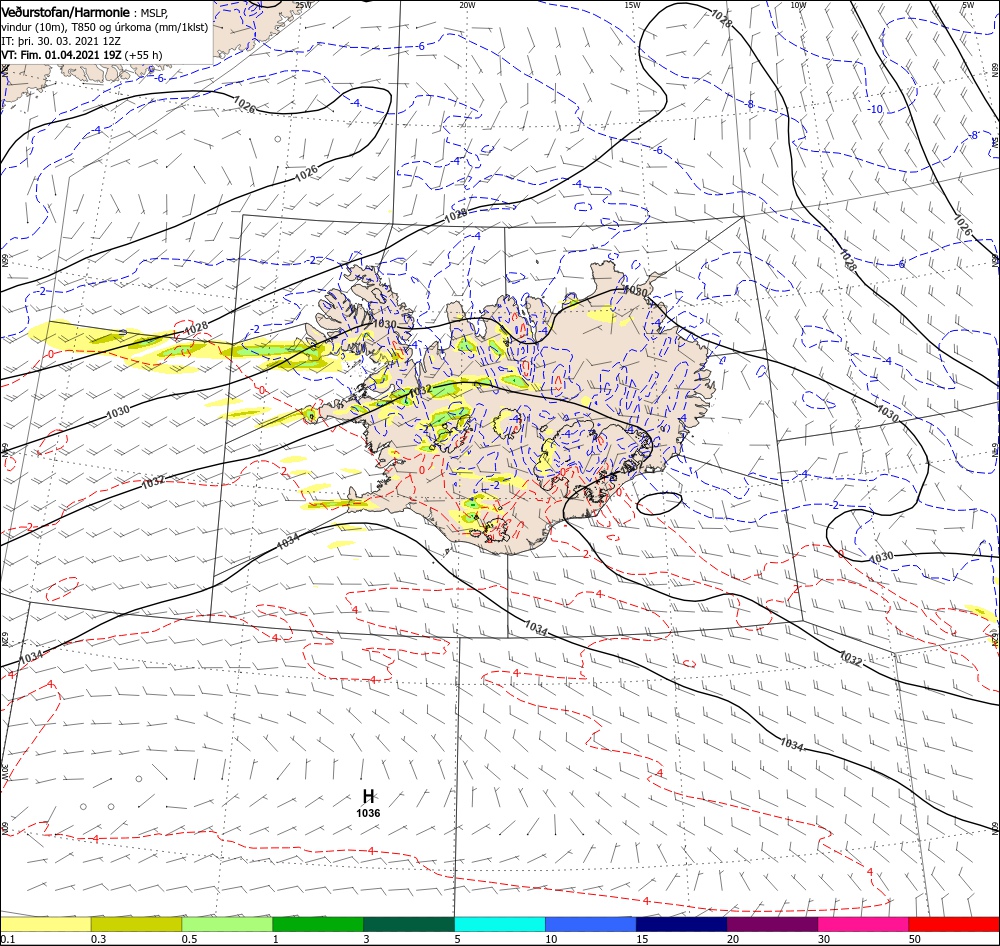Viewport: 1000px width, 946px height.
Task: Click the 10W longitude label
Action: tap(798, 5)
